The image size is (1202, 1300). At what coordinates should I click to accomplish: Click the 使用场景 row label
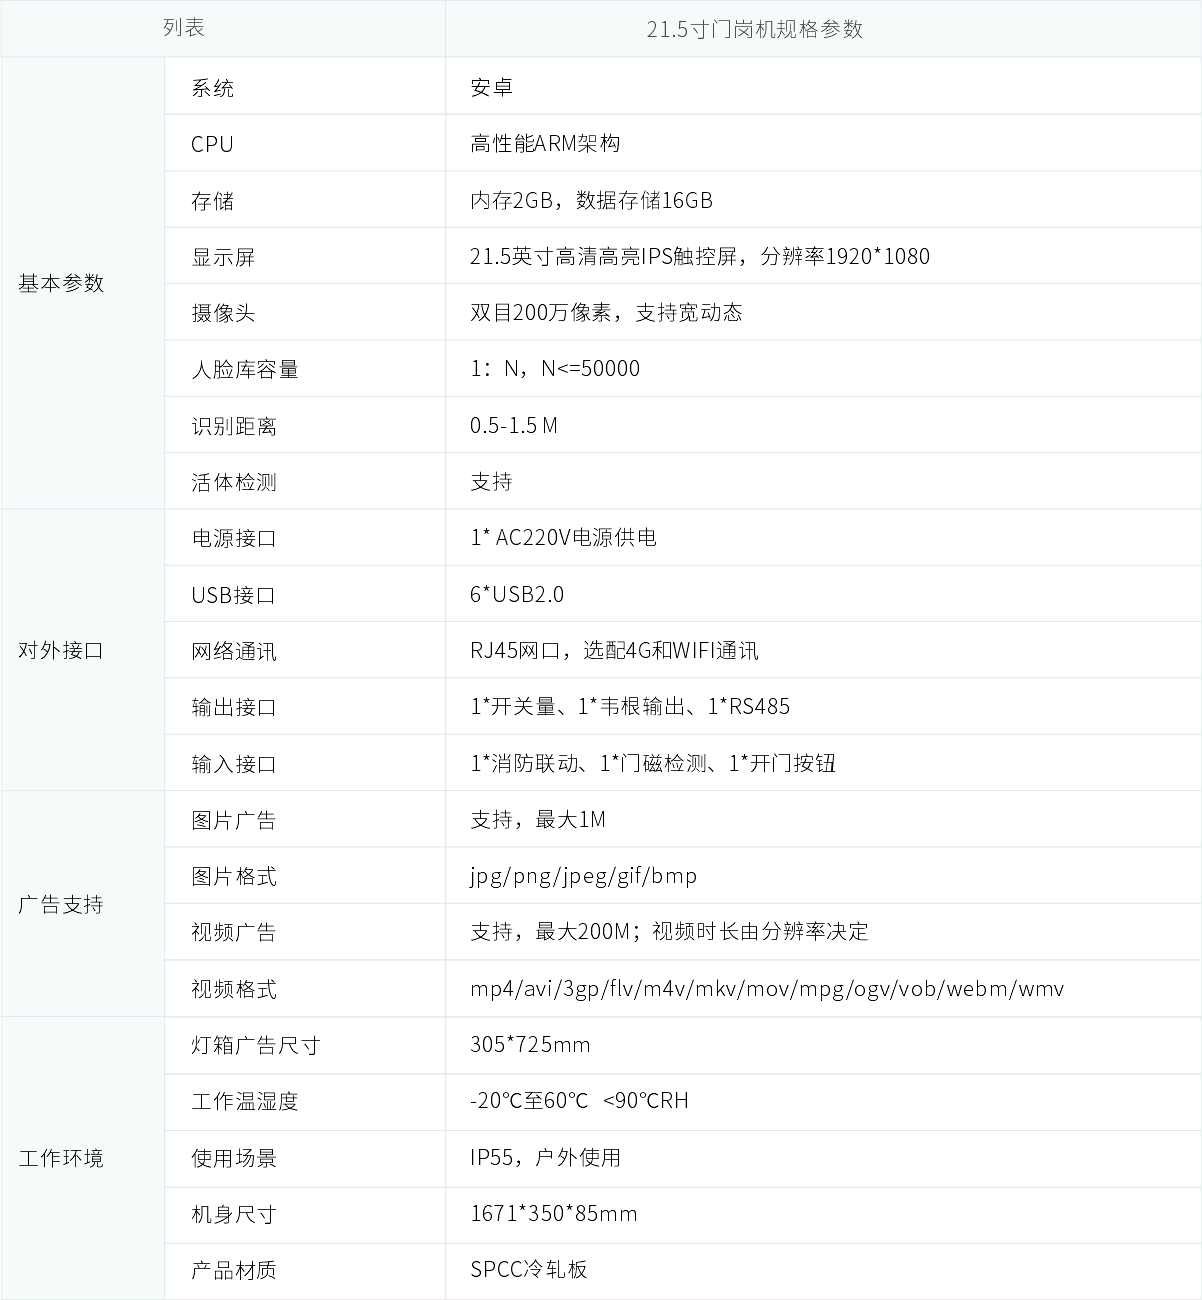[x=234, y=1158]
